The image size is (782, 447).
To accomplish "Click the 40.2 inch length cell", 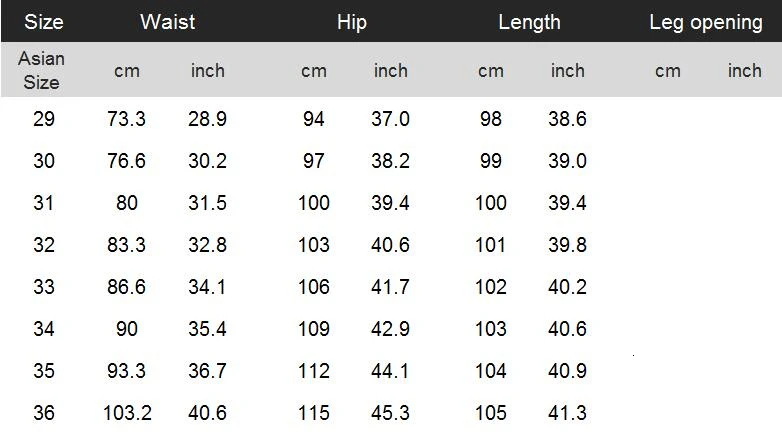I will [567, 287].
